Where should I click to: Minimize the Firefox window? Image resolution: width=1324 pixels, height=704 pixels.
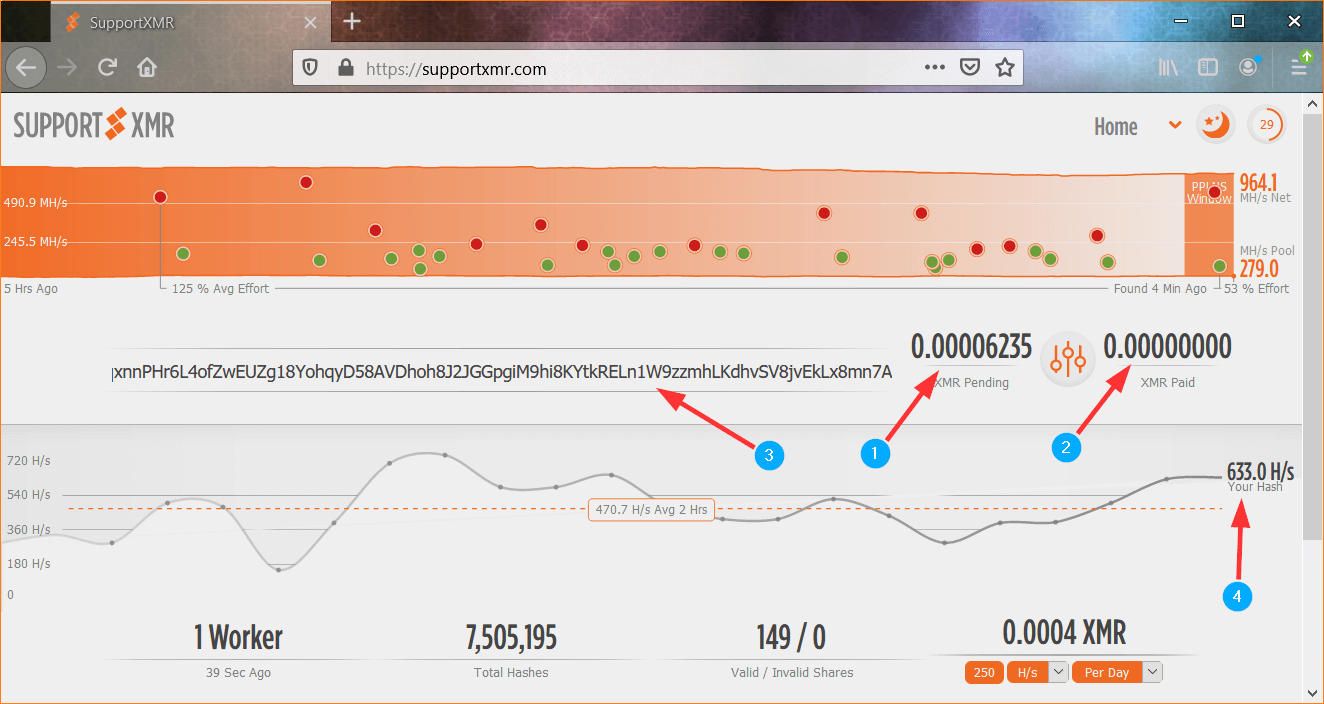[1183, 20]
